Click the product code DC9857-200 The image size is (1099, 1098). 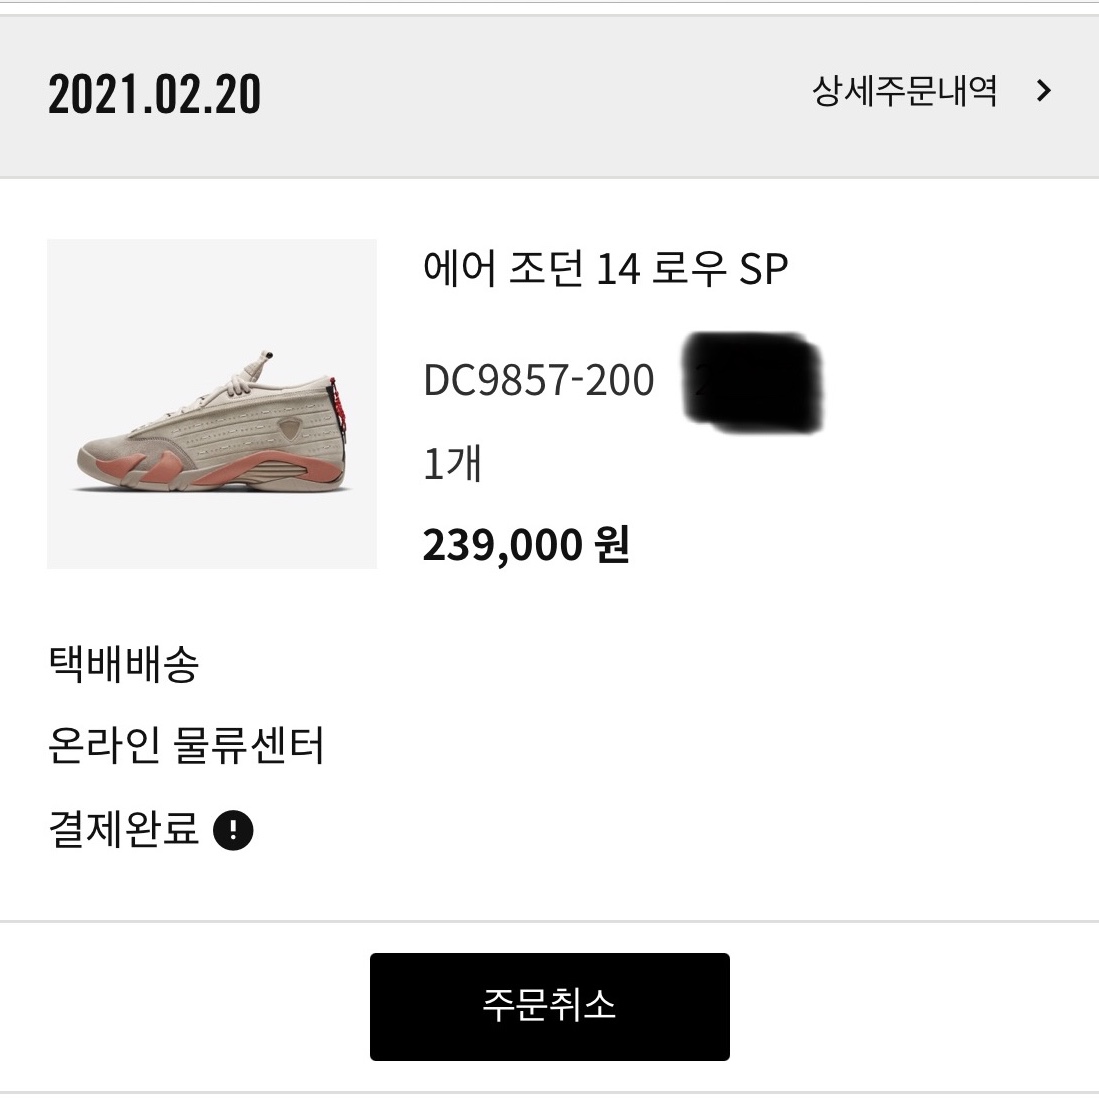pos(539,381)
